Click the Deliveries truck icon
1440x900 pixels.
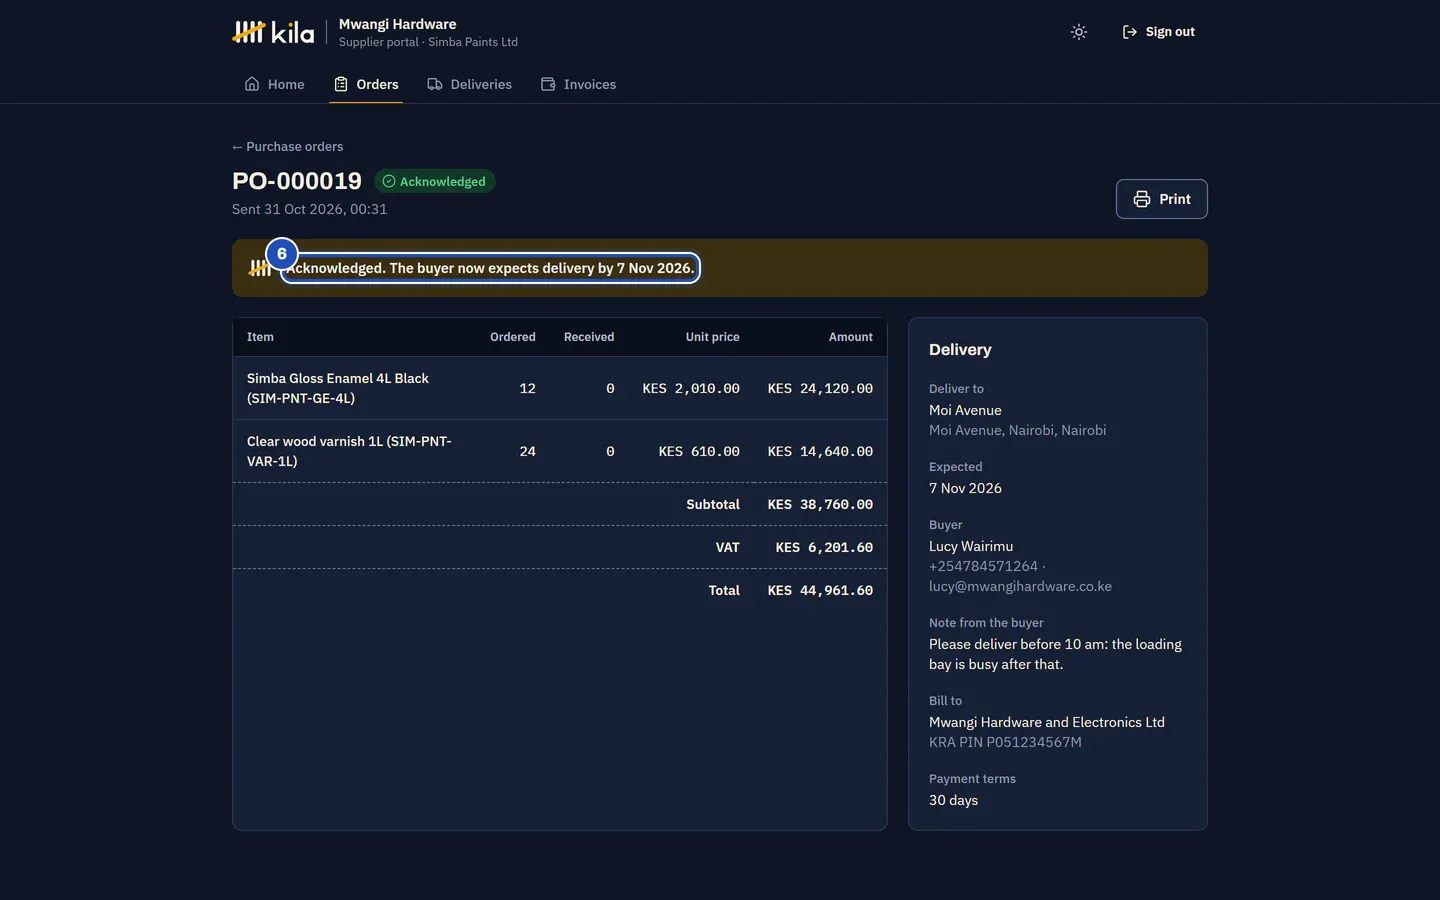435,84
